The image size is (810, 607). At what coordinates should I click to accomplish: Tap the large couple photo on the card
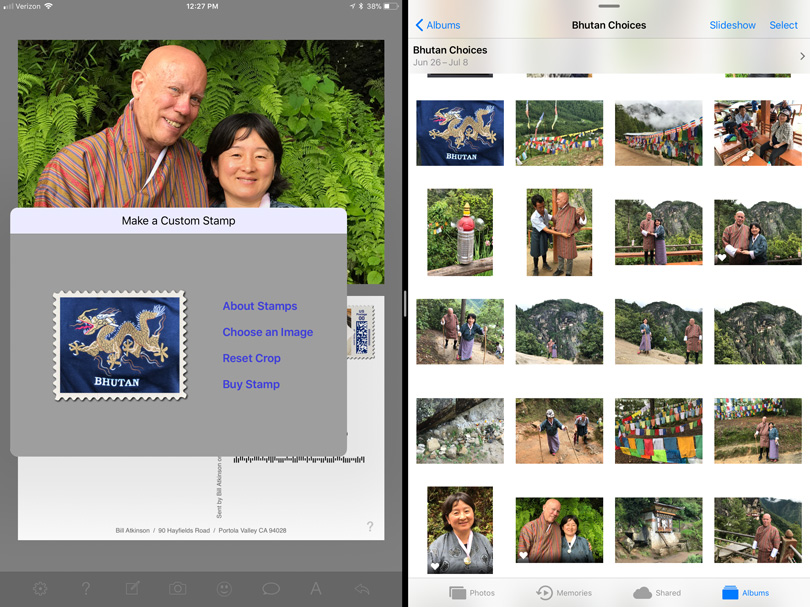[x=201, y=124]
